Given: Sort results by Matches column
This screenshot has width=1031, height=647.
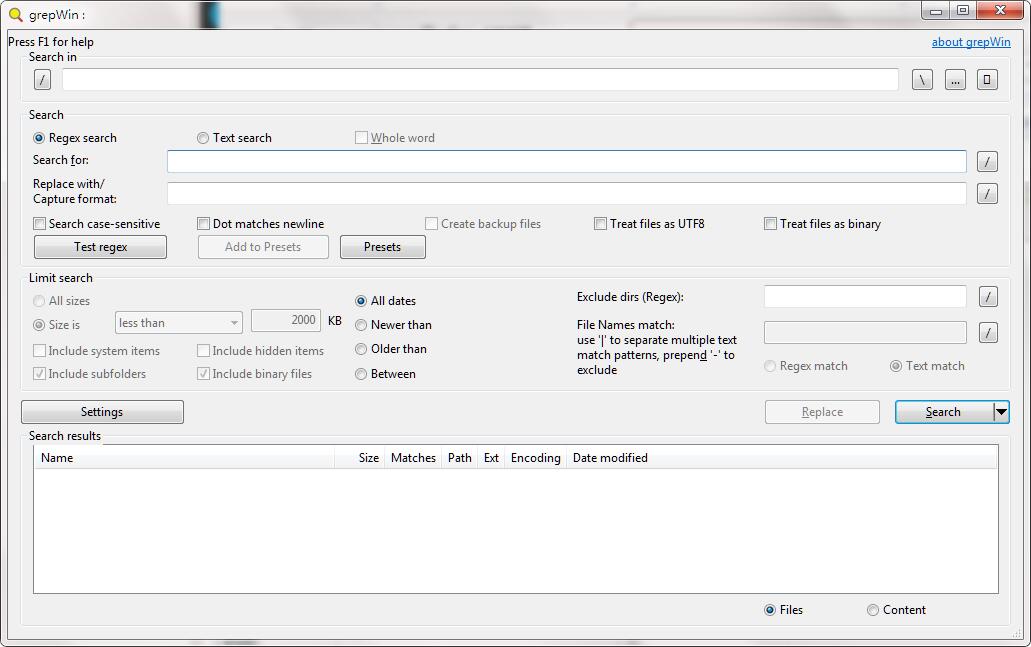Looking at the screenshot, I should click(x=414, y=458).
